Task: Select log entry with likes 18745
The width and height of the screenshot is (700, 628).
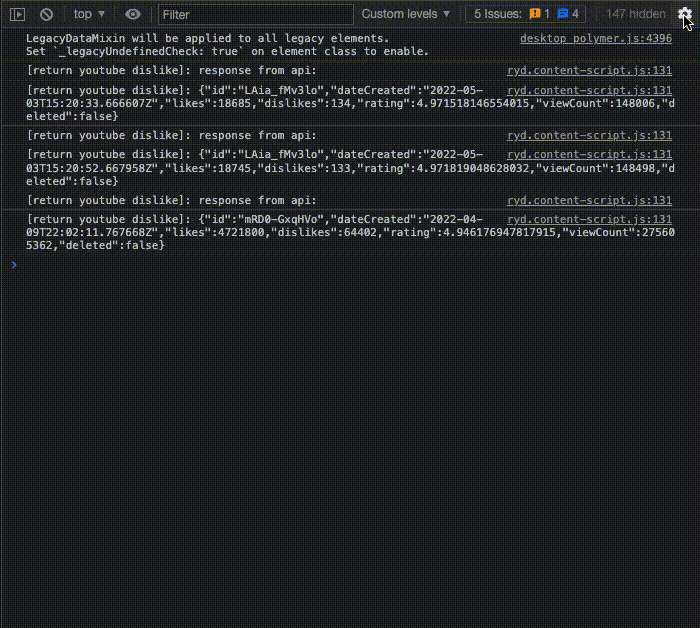Action: tap(350, 168)
